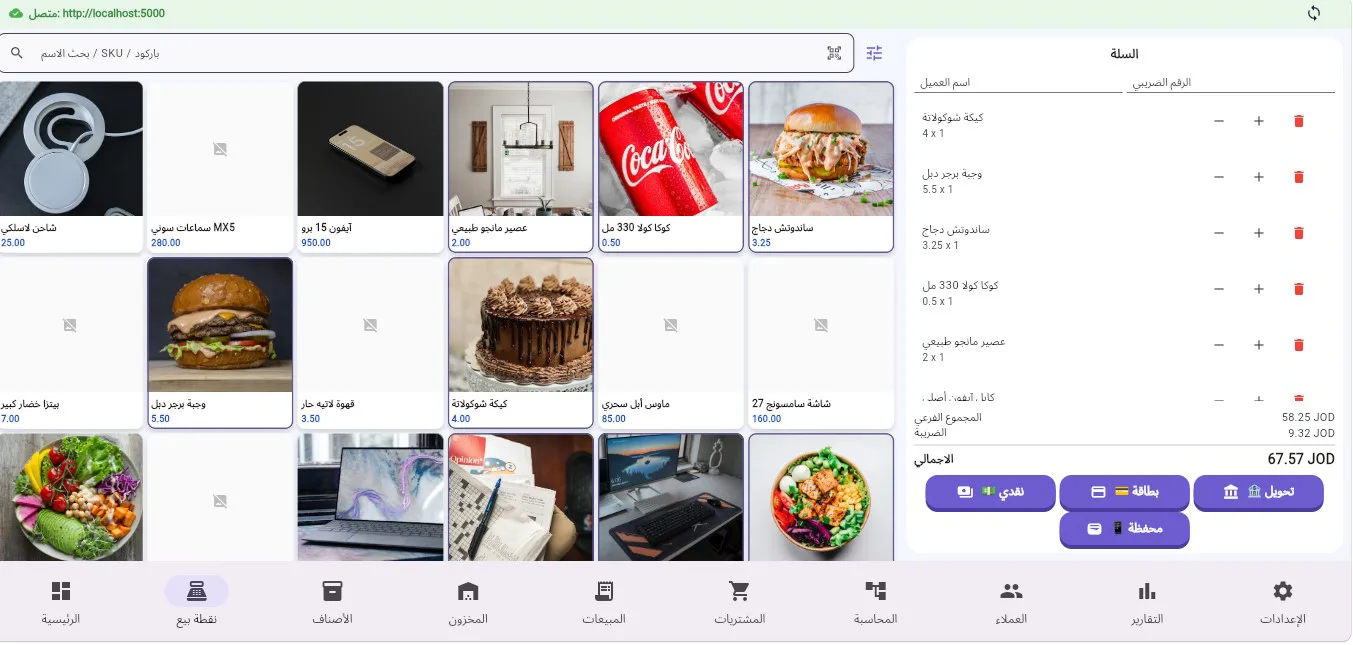Click the sync refresh icon in top bar
Image resolution: width=1353 pixels, height=645 pixels.
[1314, 13]
